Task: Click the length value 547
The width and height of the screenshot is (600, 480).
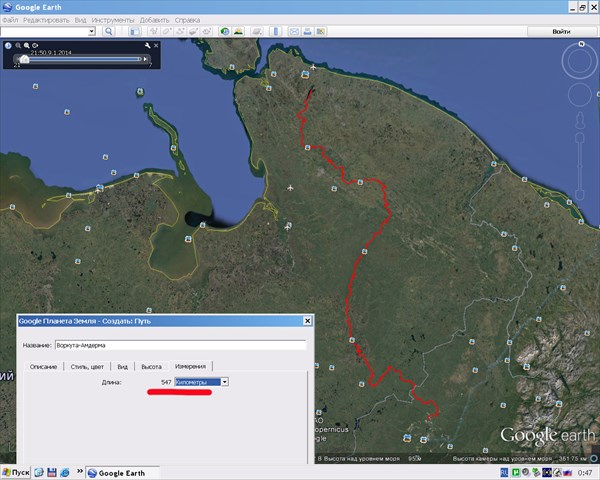Action: [166, 382]
